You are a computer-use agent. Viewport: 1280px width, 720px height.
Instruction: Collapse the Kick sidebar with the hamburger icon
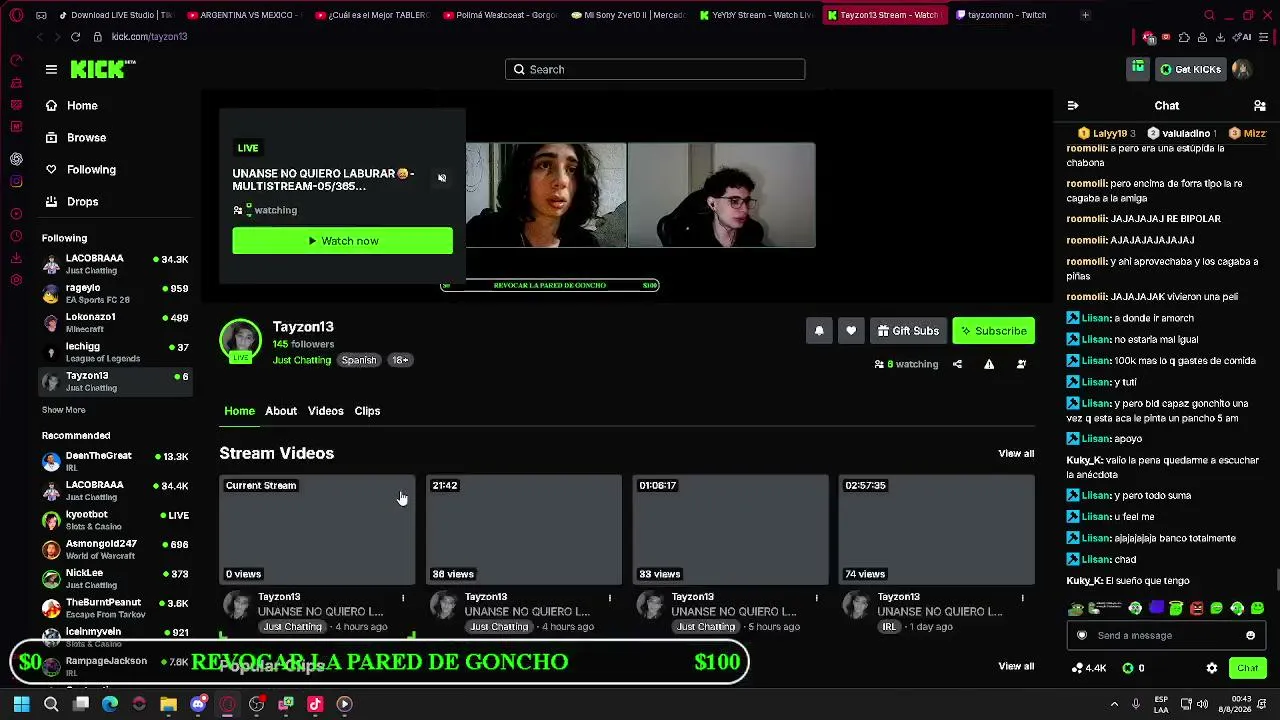click(51, 69)
